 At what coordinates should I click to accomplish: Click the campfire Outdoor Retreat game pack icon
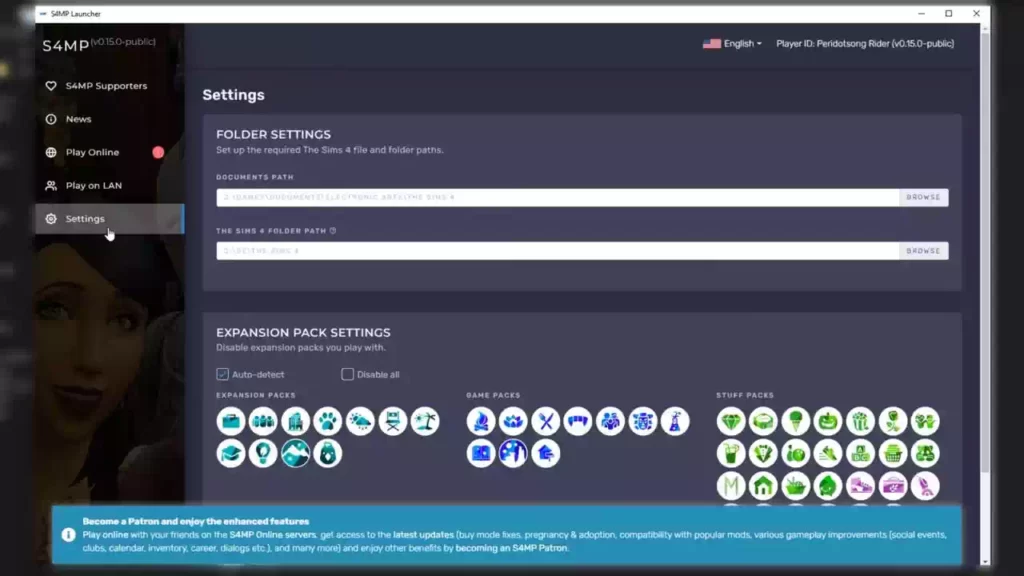(480, 421)
